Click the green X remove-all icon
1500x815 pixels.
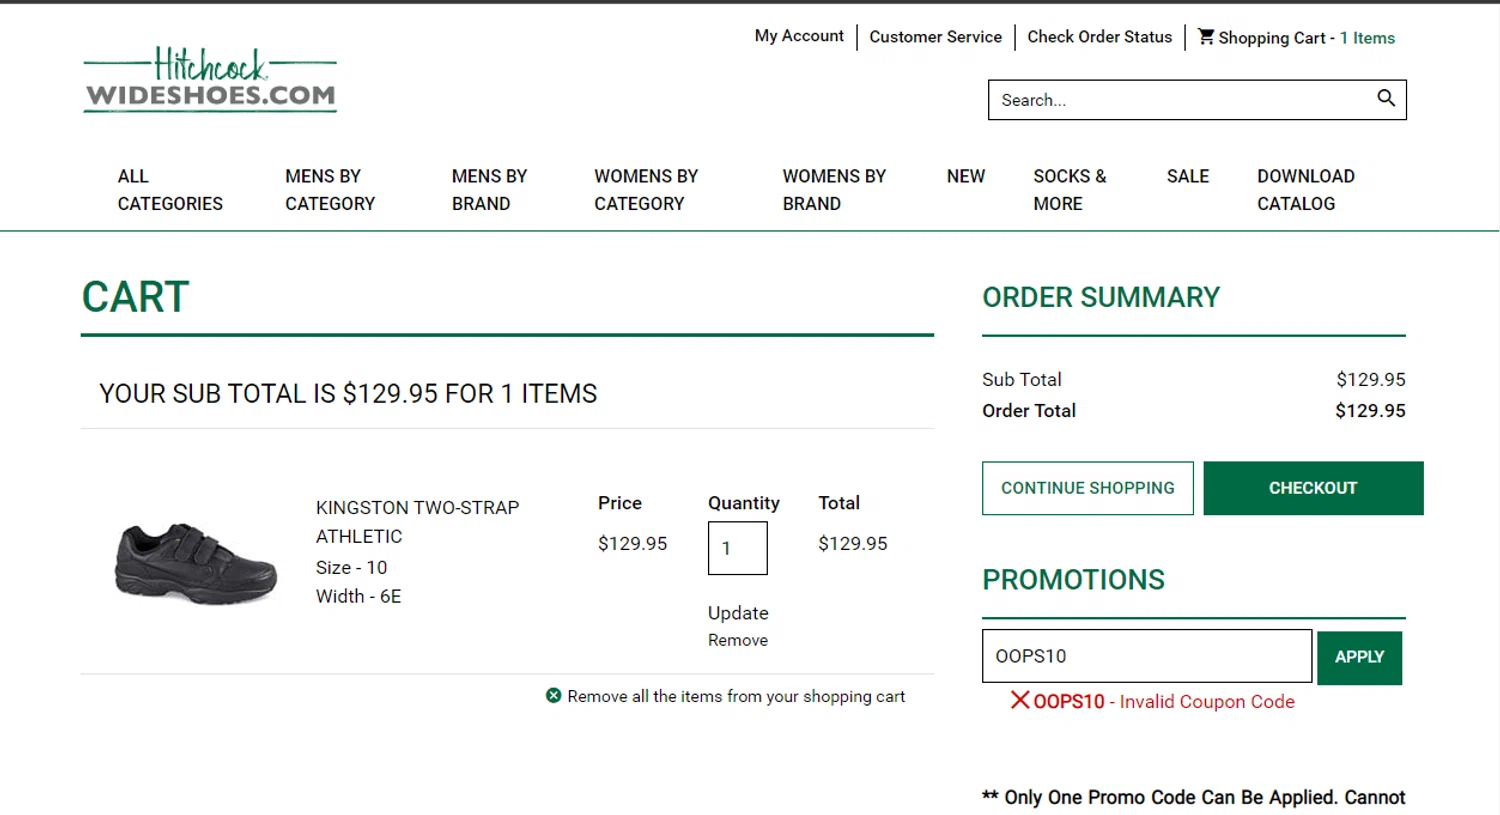(x=553, y=695)
